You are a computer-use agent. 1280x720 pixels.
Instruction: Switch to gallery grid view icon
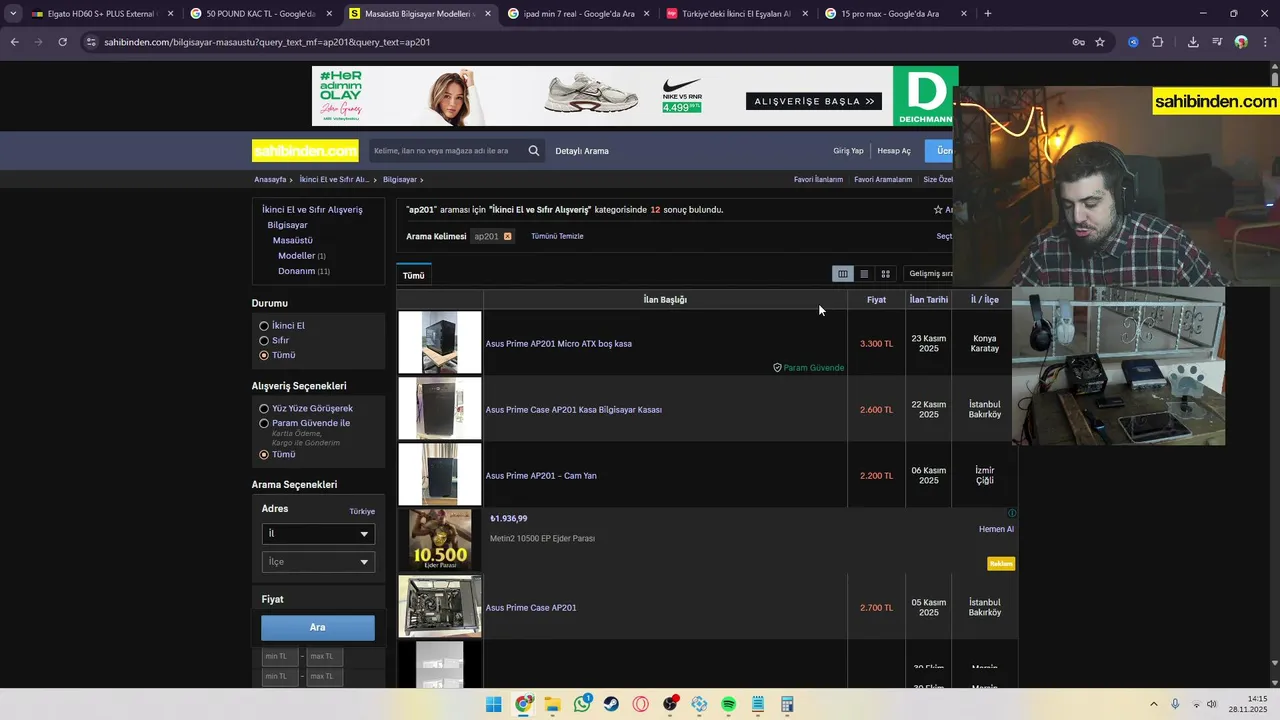(x=885, y=274)
